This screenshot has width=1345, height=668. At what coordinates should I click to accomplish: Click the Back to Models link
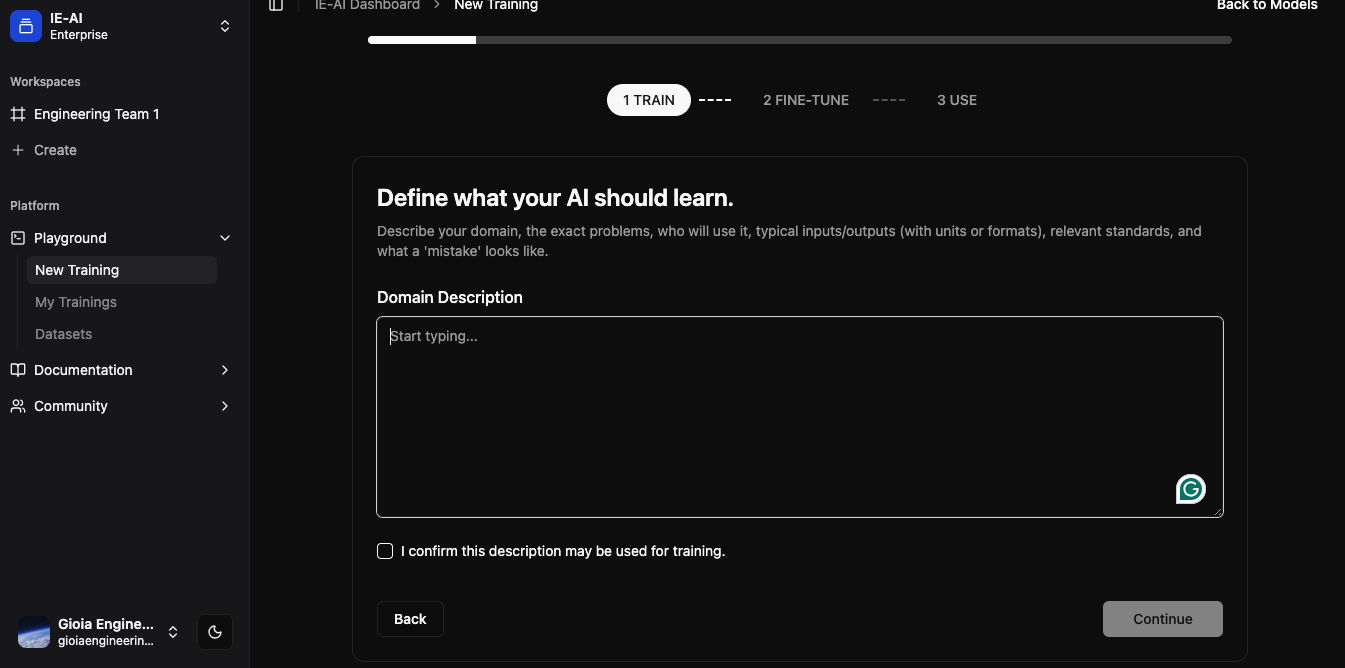tap(1266, 5)
